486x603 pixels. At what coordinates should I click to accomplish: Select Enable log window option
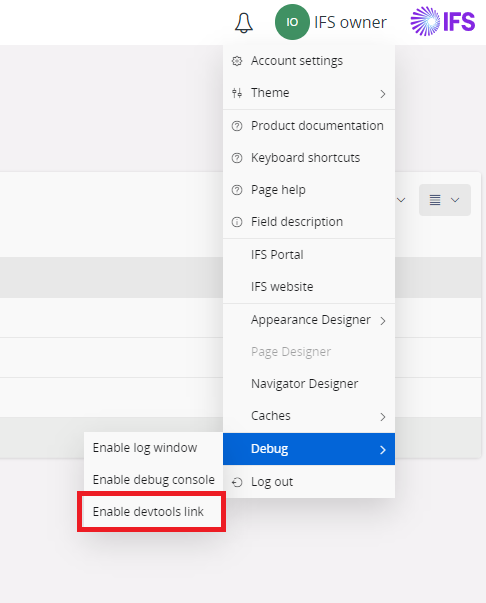153,448
